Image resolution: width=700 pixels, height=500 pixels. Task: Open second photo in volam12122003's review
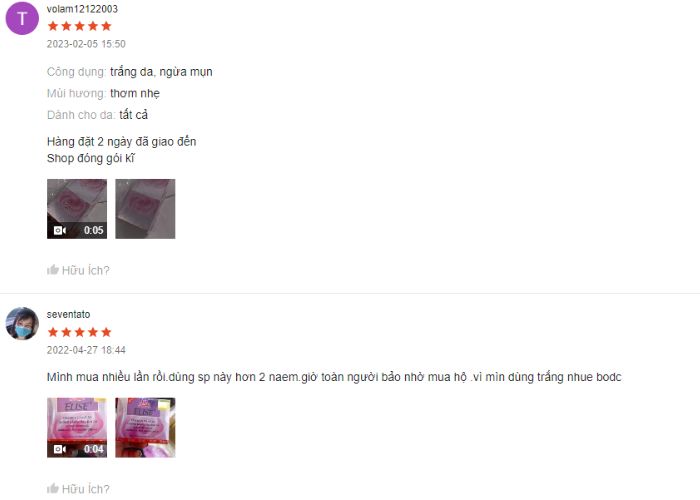(x=145, y=209)
